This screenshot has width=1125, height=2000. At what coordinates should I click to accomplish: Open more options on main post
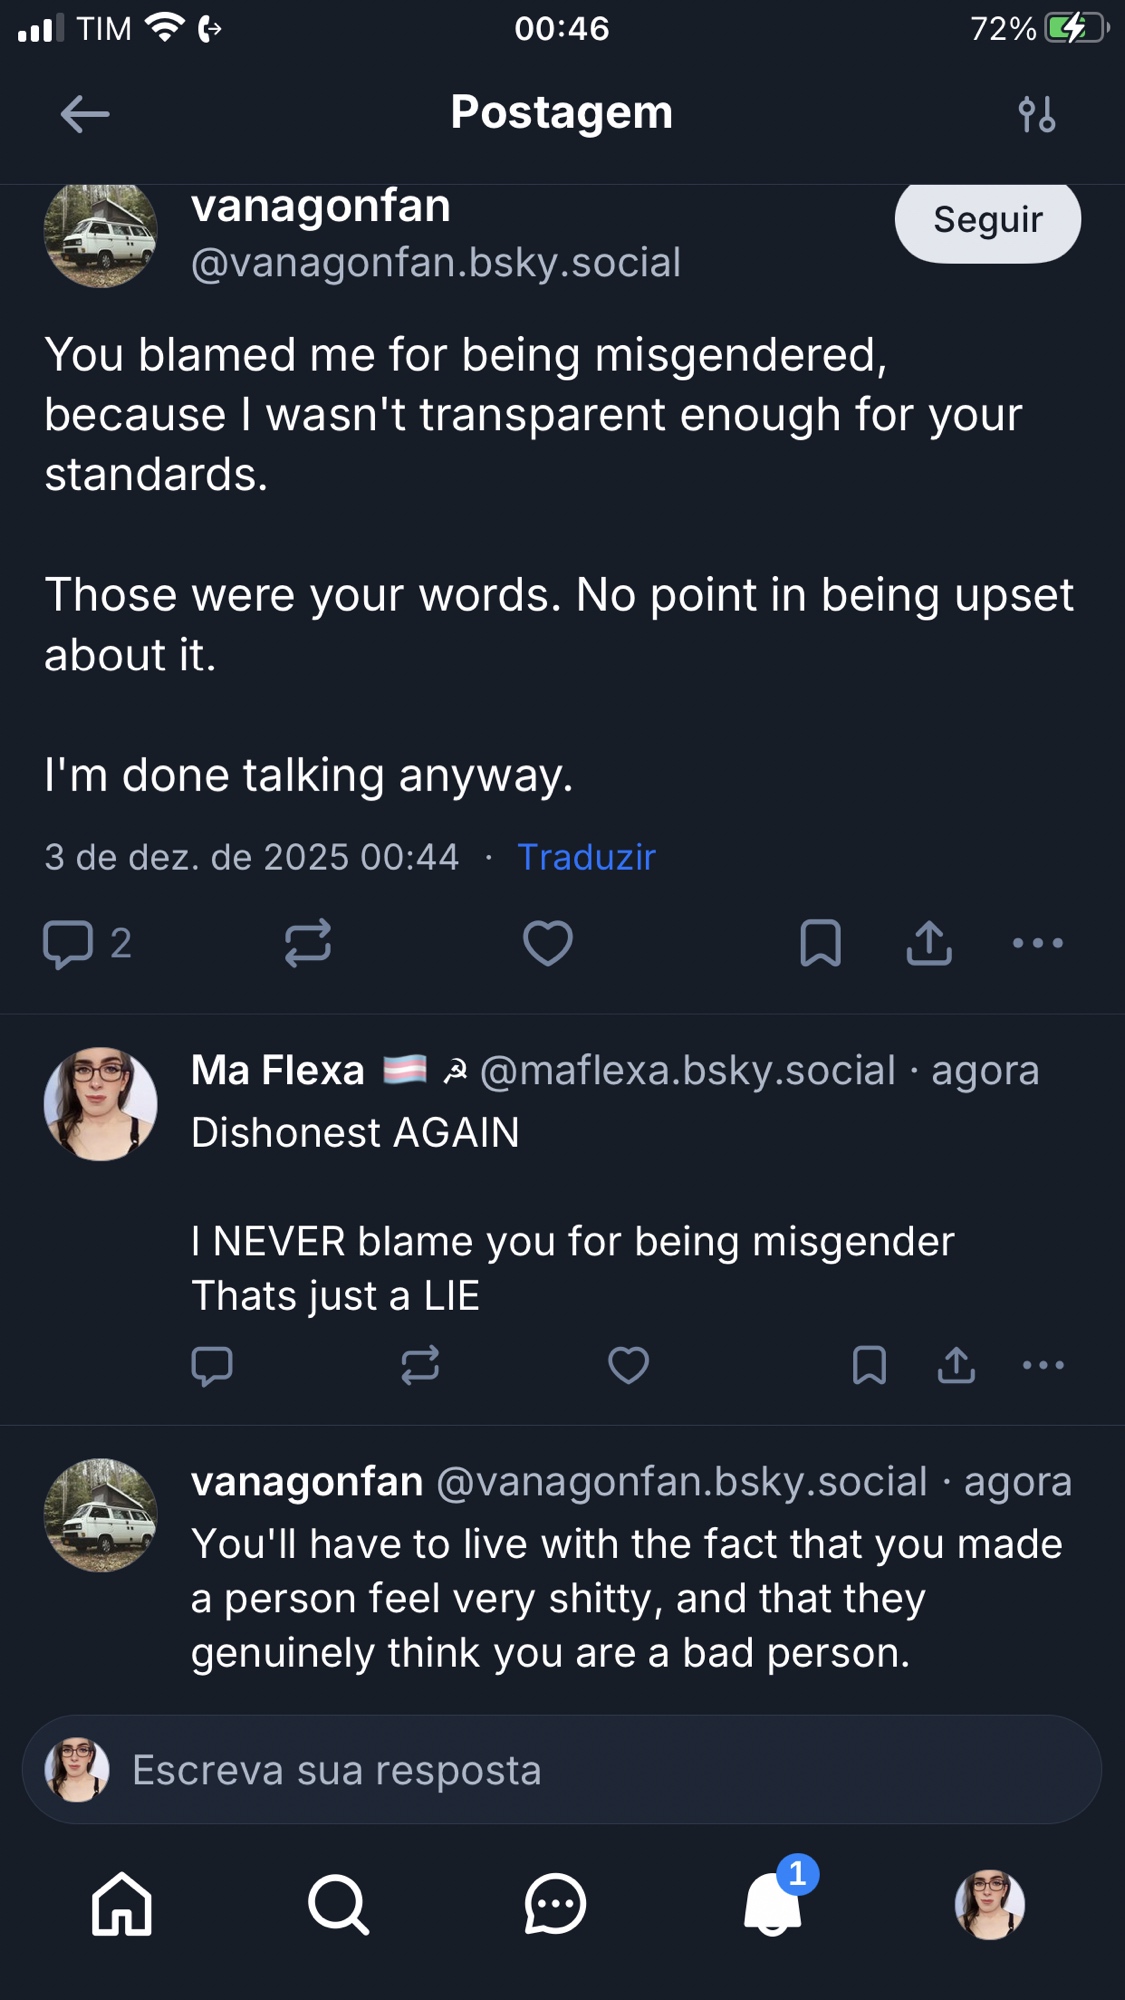click(x=1037, y=943)
